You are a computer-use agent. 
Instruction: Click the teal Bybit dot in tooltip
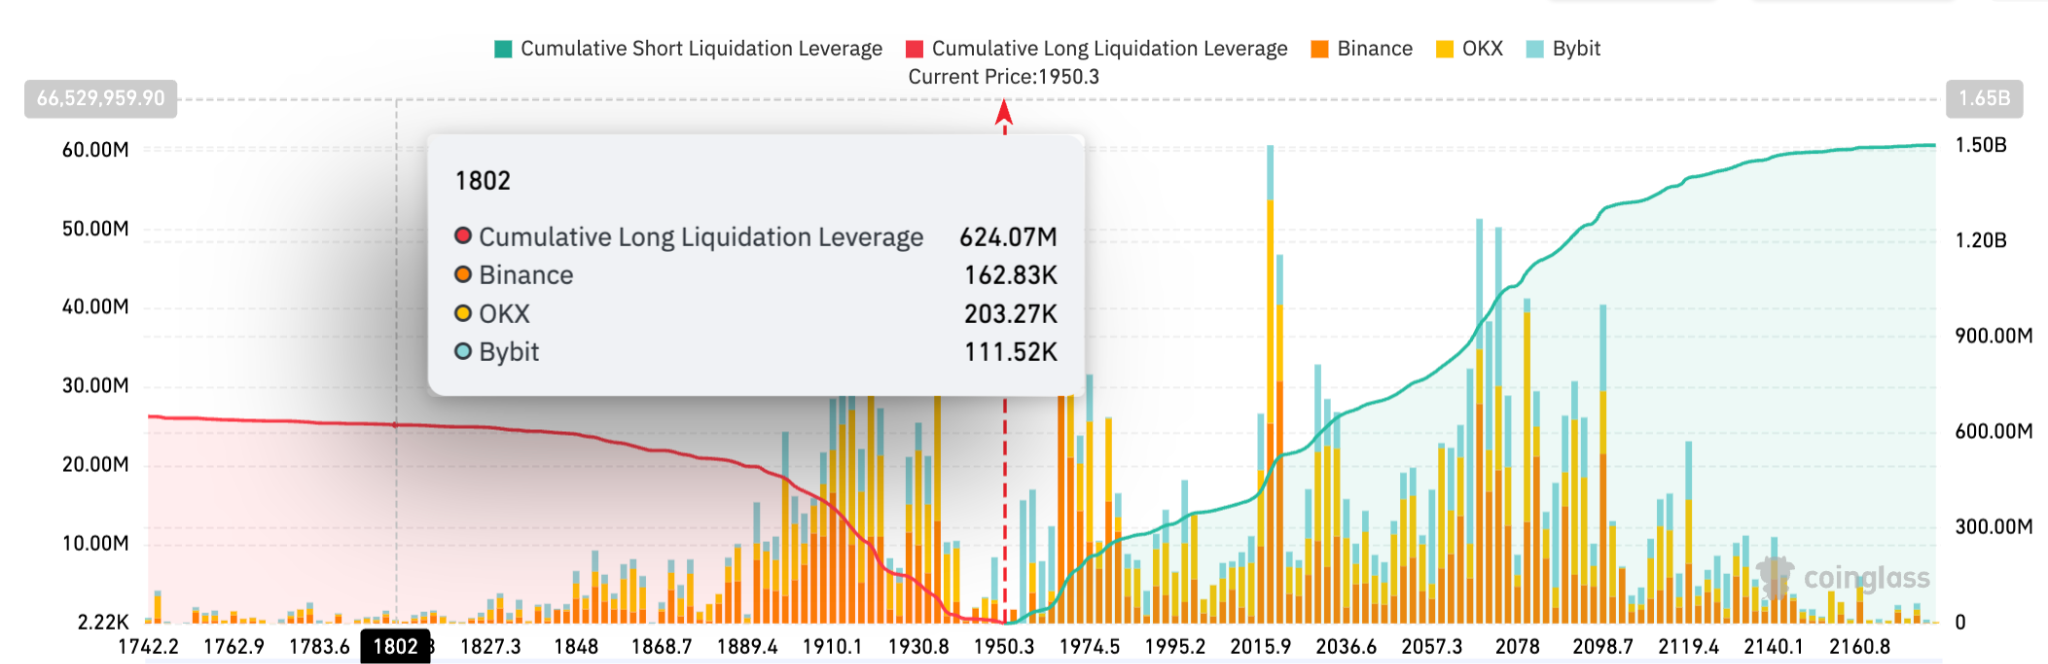[x=463, y=351]
